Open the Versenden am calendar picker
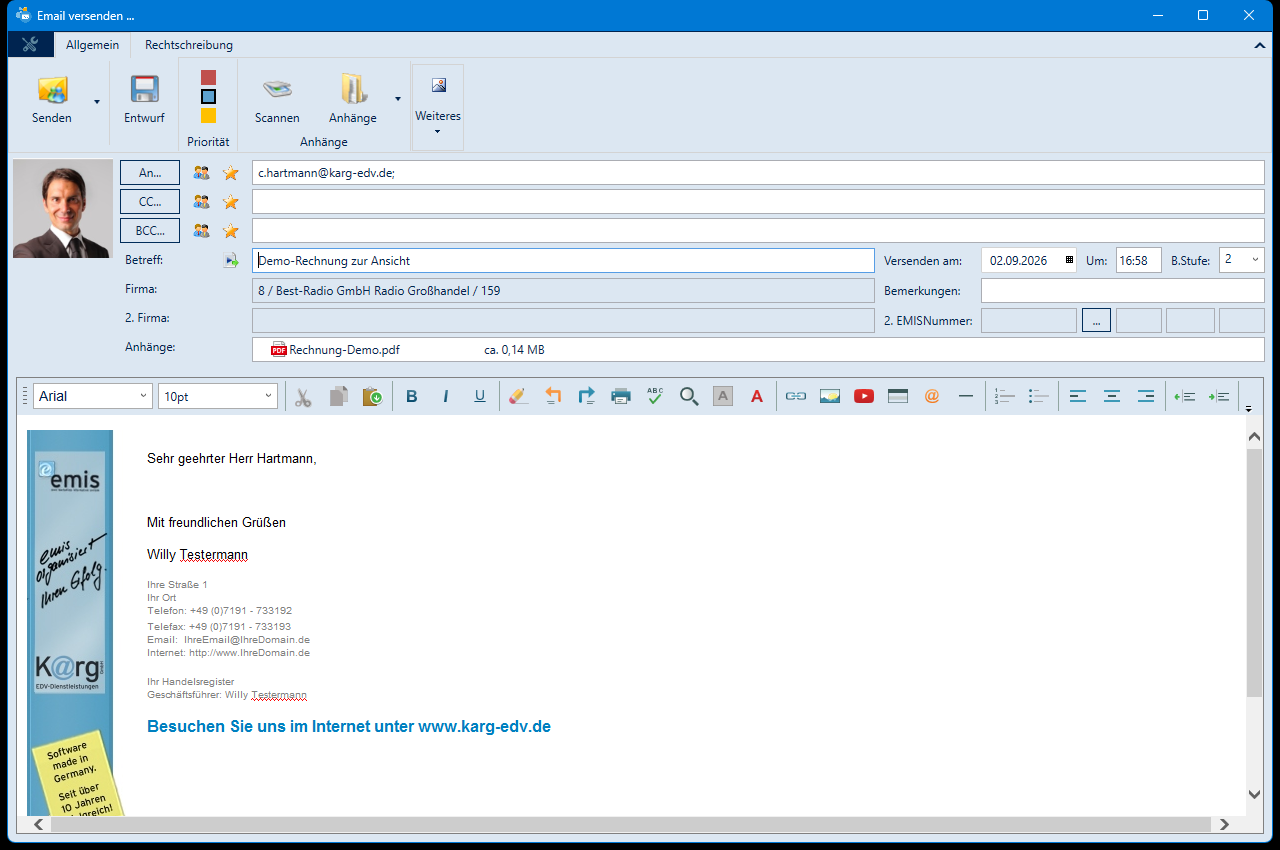Screen dimensions: 1280x850 [x=1069, y=260]
